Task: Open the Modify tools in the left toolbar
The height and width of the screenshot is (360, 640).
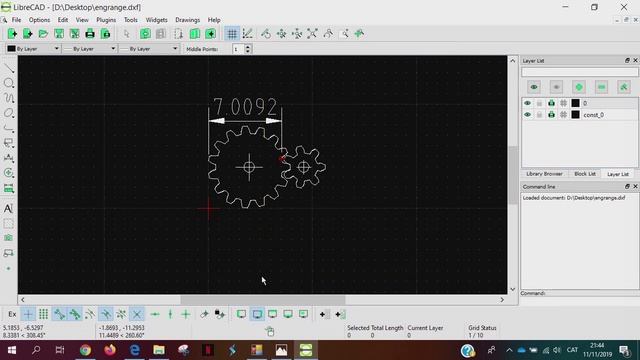Action: click(9, 173)
